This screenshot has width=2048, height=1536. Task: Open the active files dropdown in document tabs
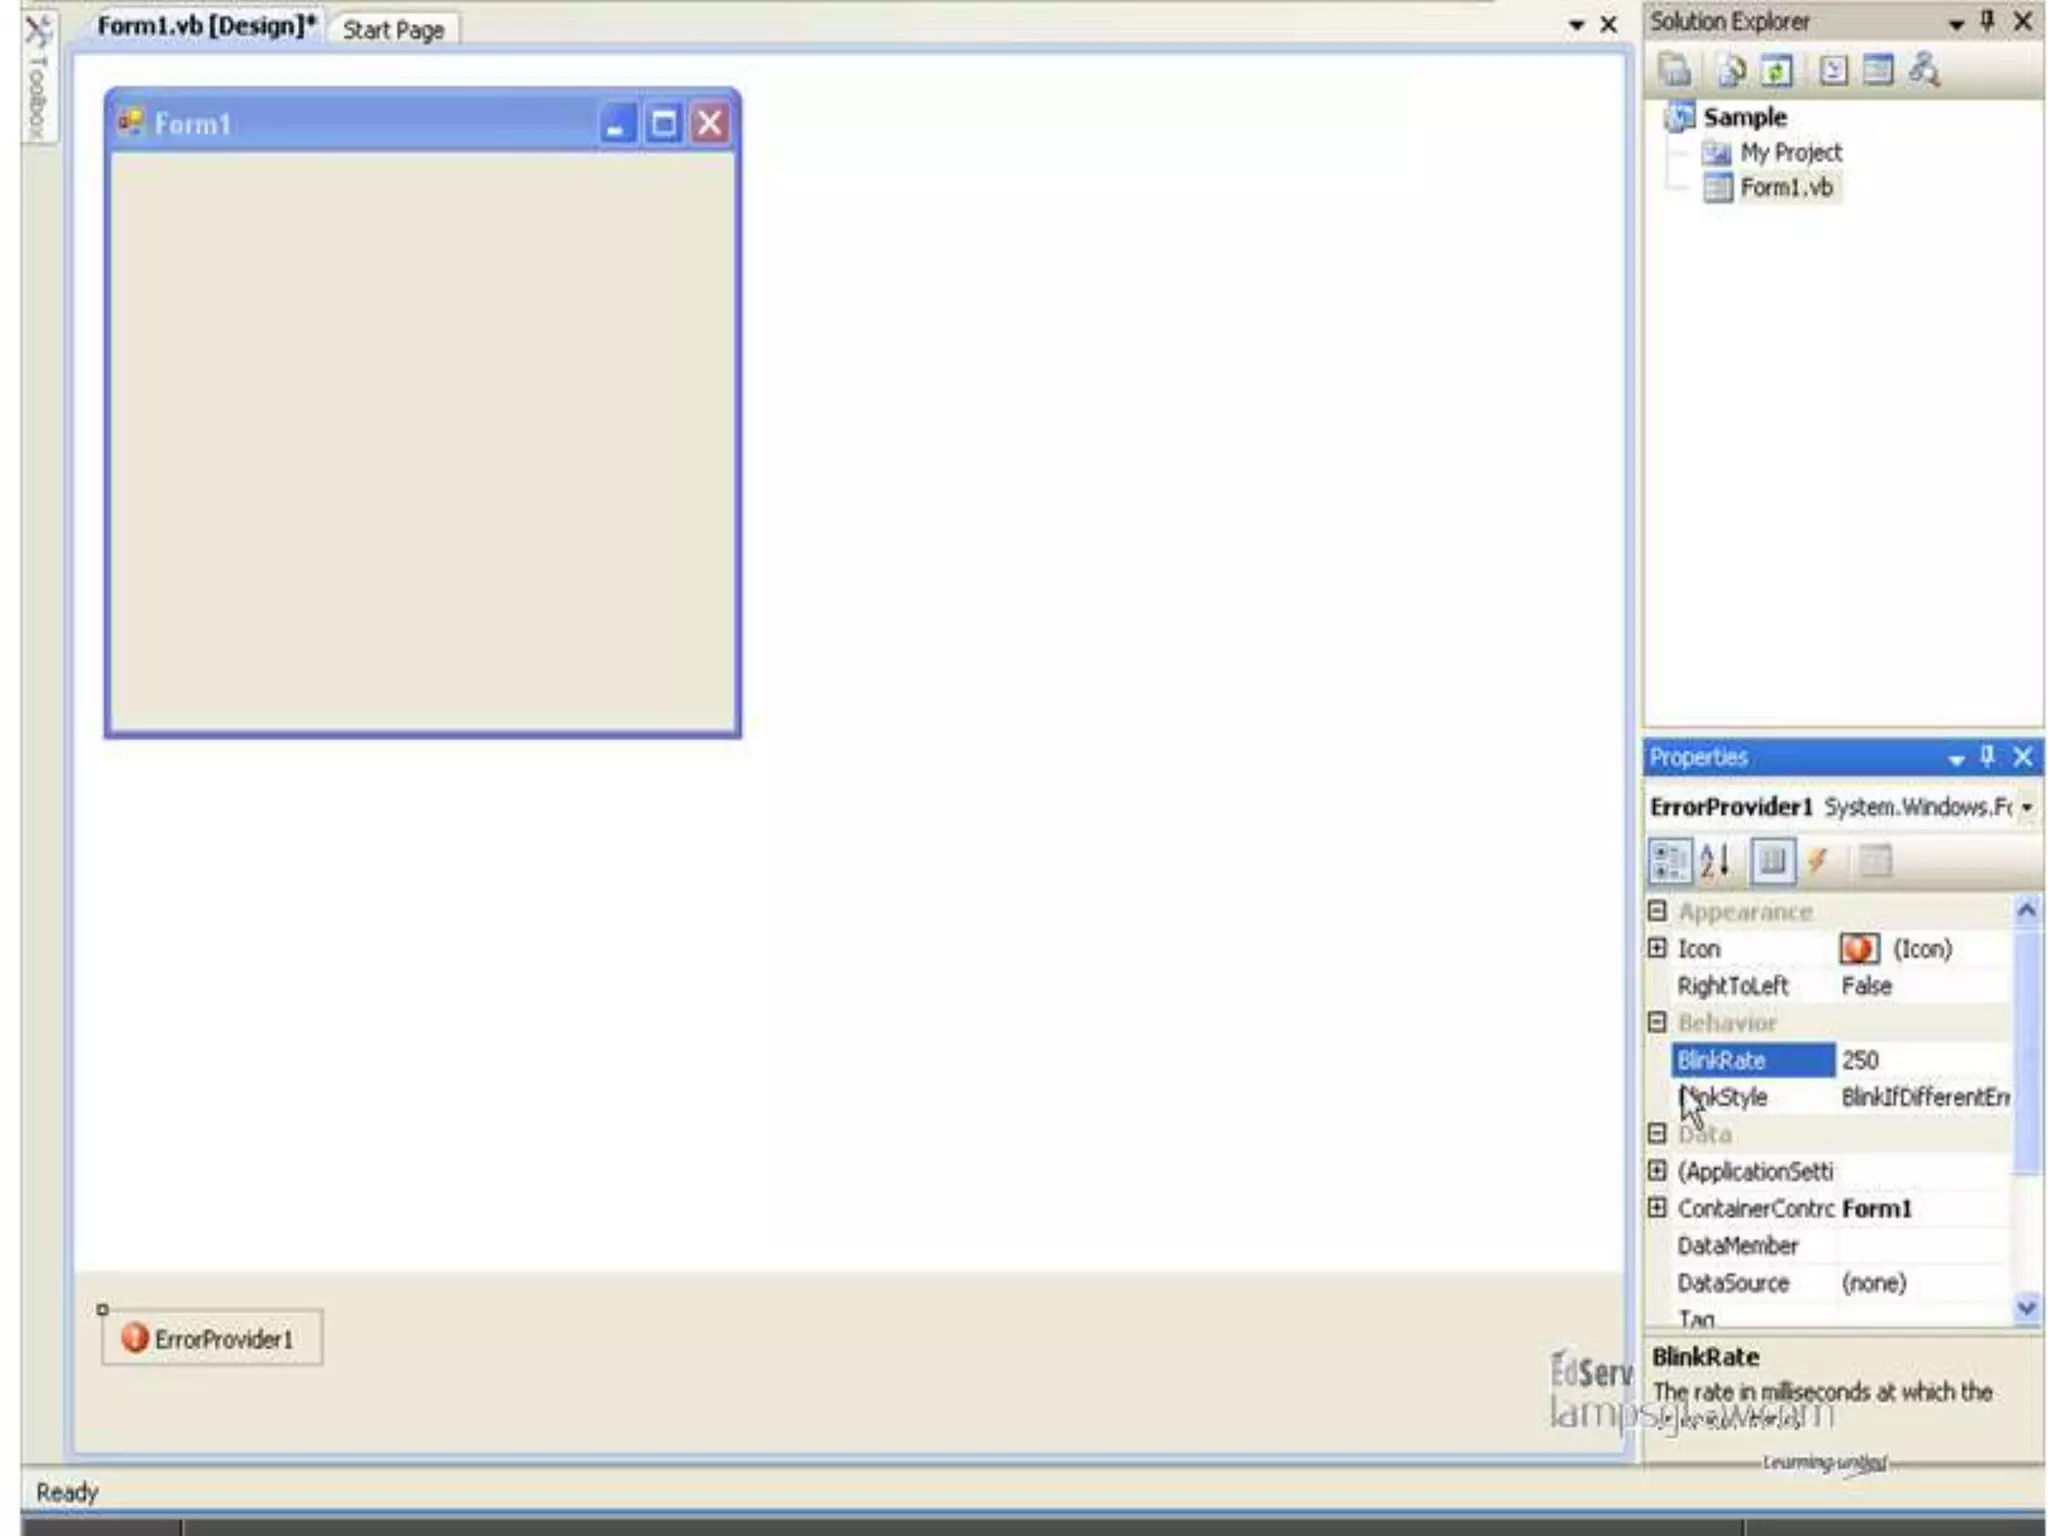point(1576,25)
